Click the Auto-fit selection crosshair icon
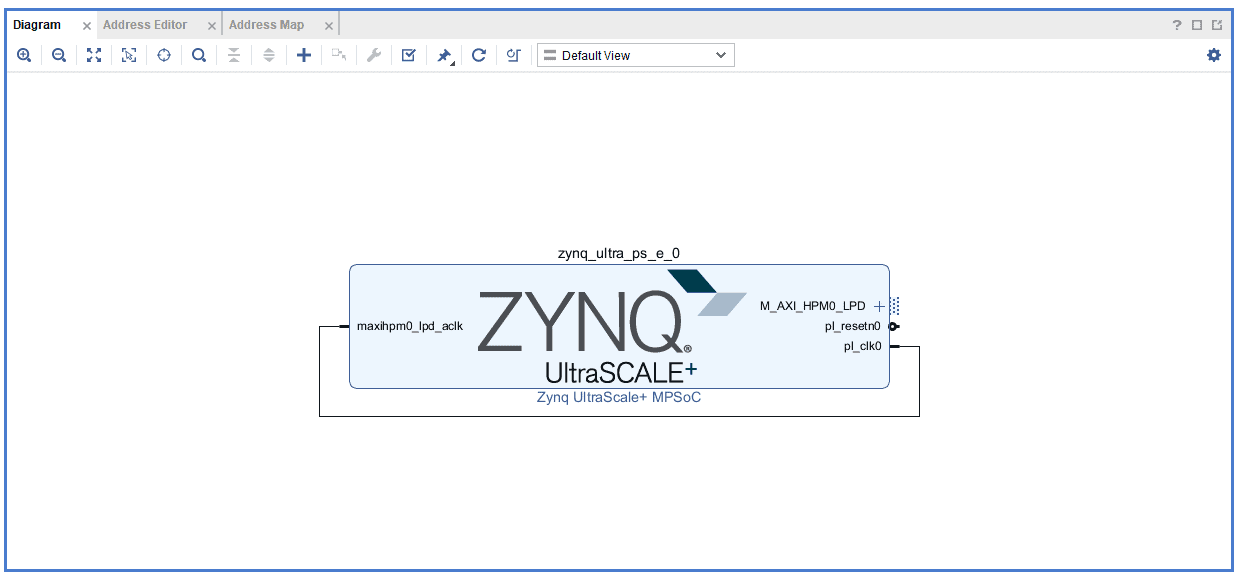The height and width of the screenshot is (578, 1243). [x=164, y=56]
